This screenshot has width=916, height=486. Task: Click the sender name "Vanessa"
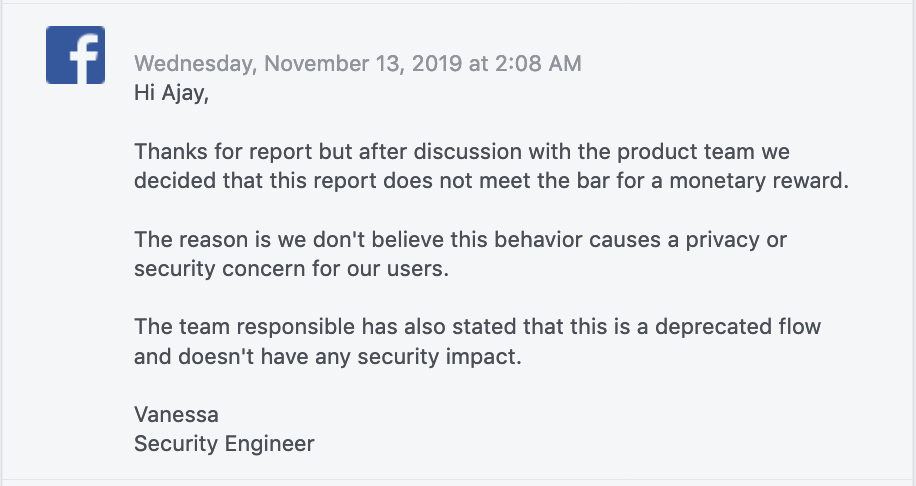pyautogui.click(x=176, y=415)
